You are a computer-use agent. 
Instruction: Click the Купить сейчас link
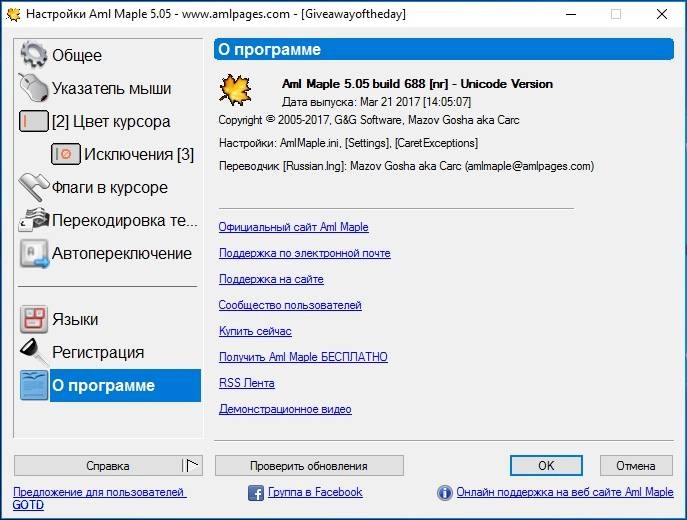click(255, 331)
